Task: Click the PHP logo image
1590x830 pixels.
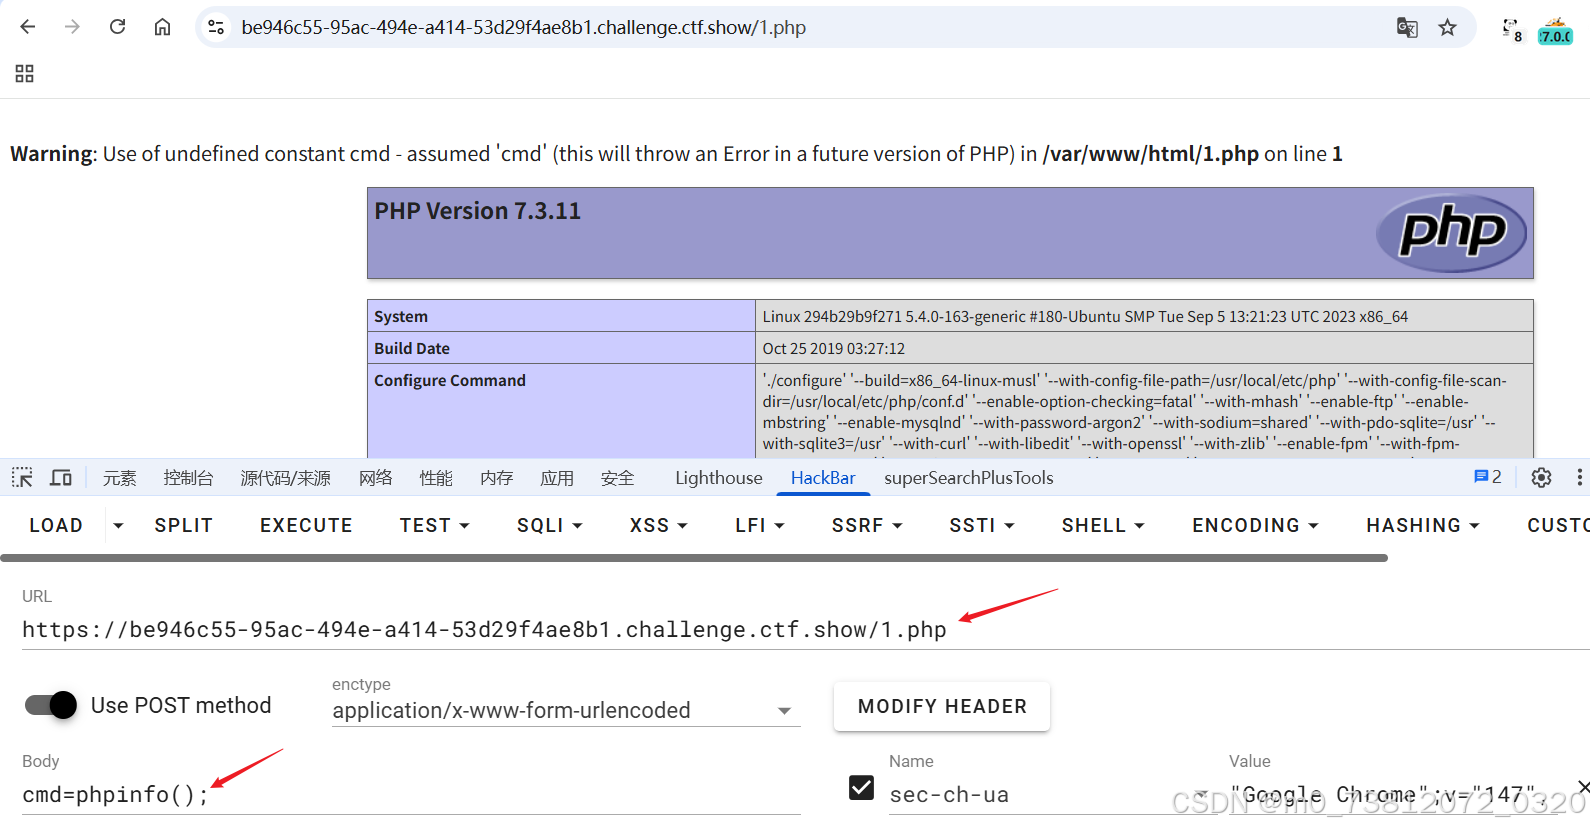Action: coord(1451,232)
